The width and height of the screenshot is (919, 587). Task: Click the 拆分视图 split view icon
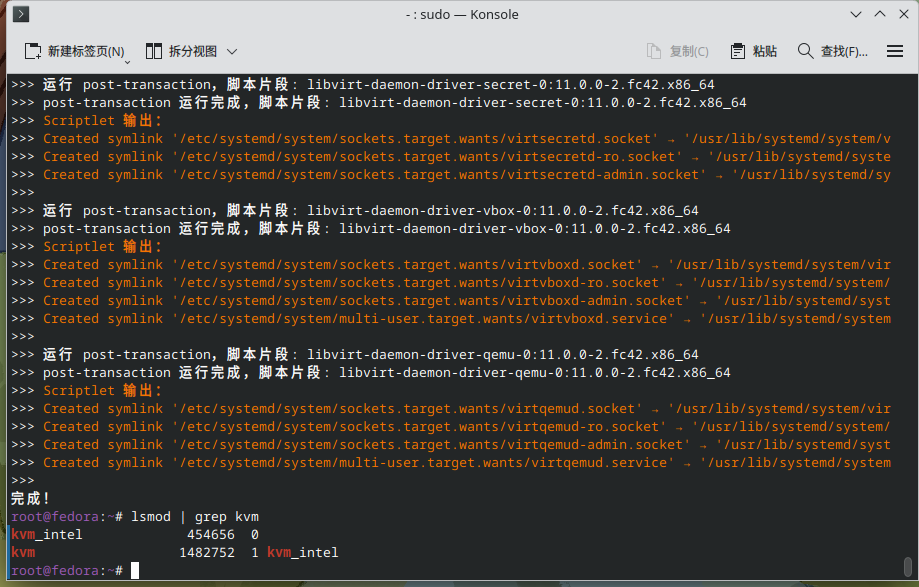click(x=154, y=52)
